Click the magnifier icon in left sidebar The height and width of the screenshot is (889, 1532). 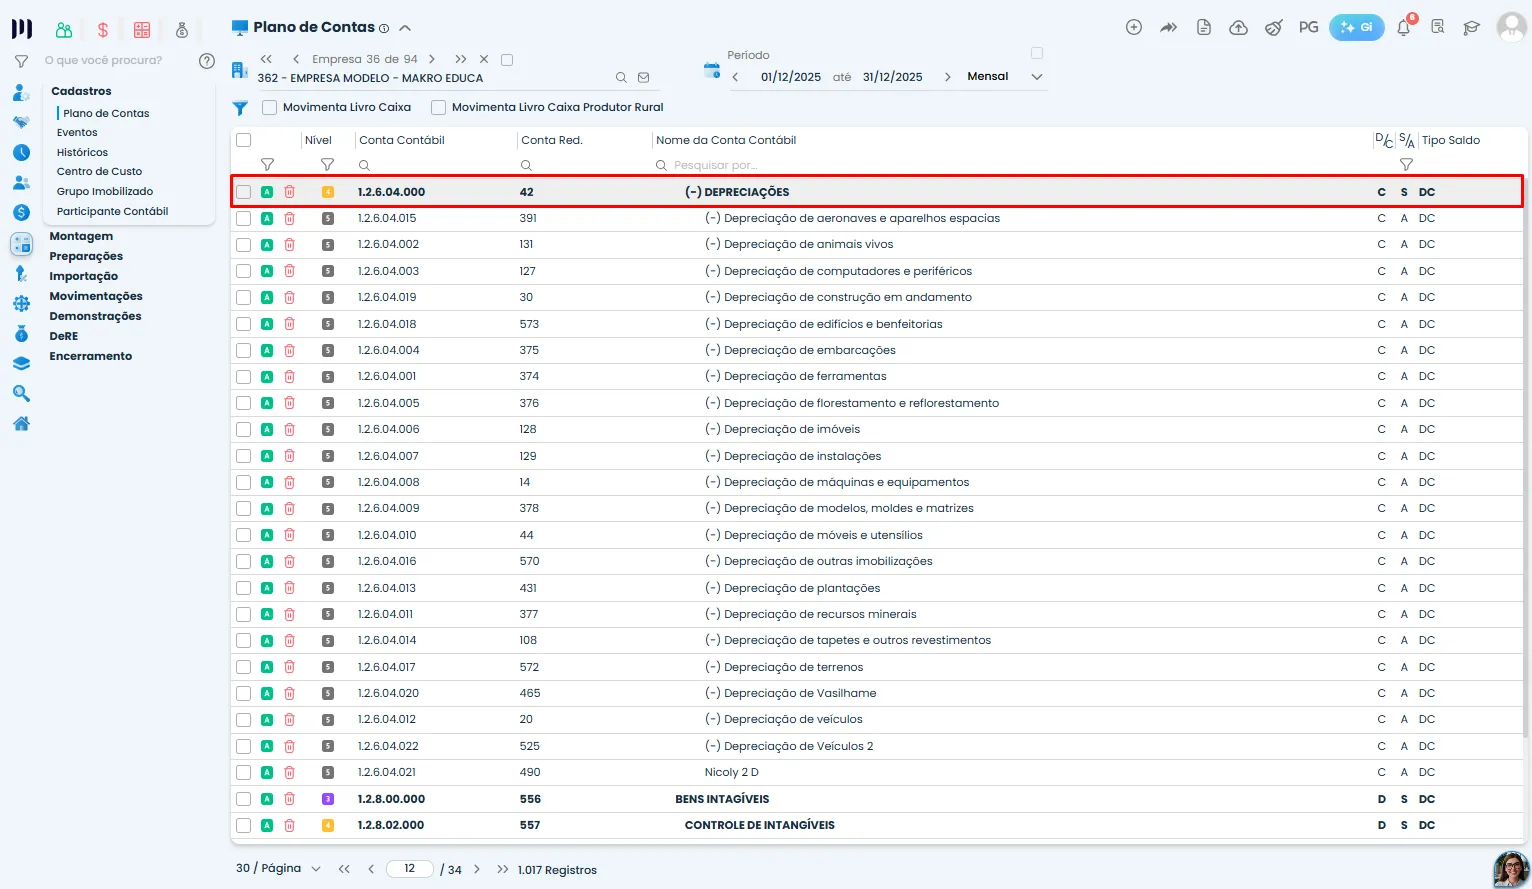click(x=21, y=394)
